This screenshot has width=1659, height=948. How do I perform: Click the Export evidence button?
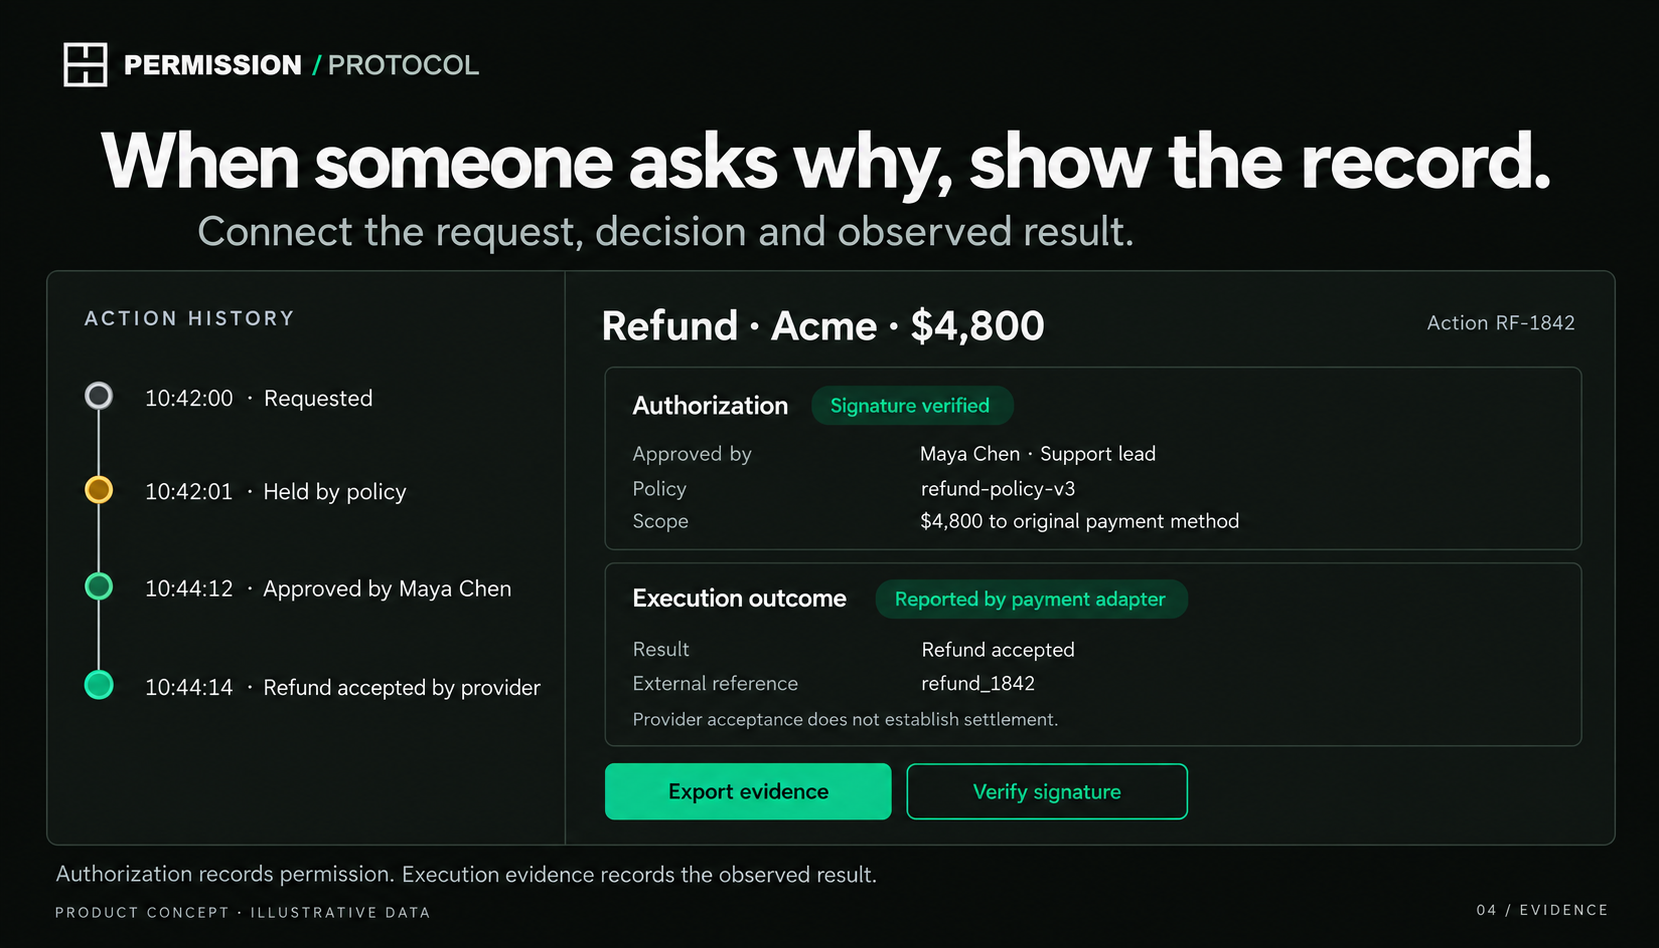pos(748,792)
